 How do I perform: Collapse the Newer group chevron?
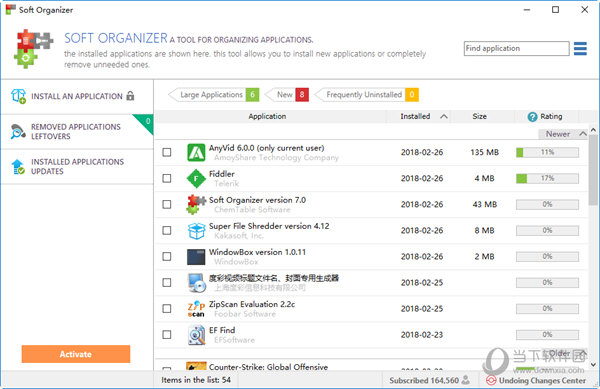point(583,134)
